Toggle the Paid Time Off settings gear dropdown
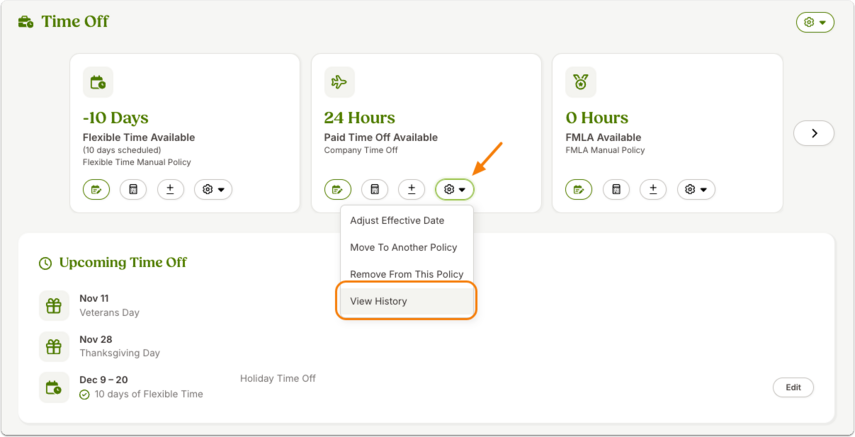This screenshot has height=437, width=855. pyautogui.click(x=455, y=190)
